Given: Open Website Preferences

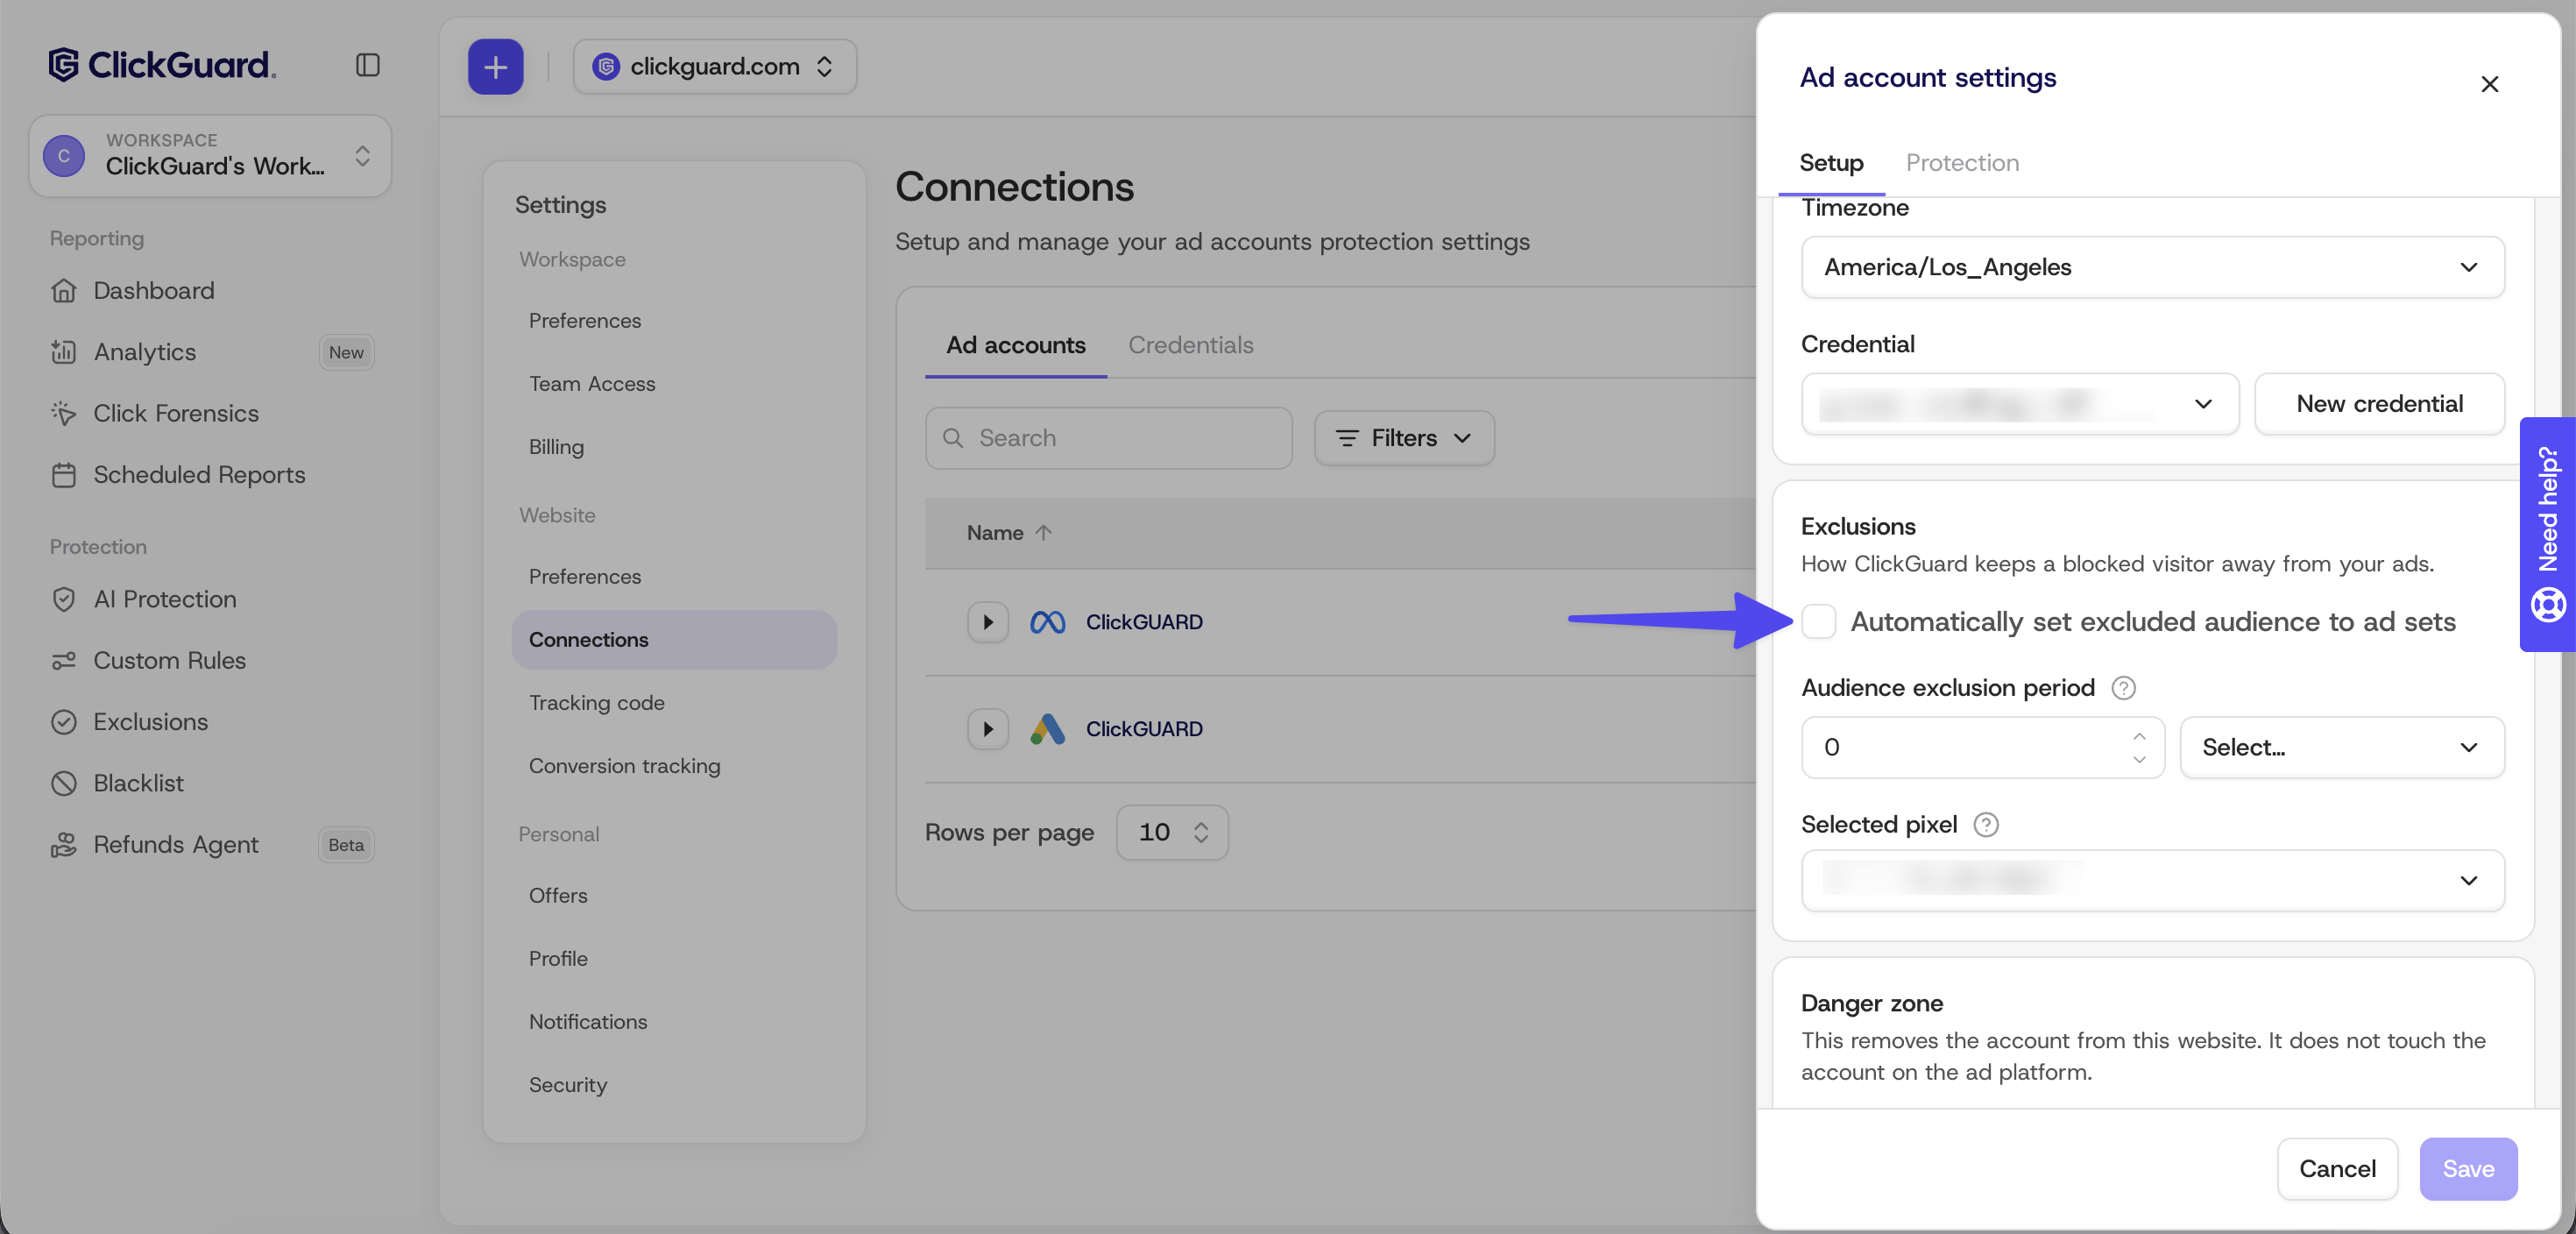Looking at the screenshot, I should click(584, 577).
